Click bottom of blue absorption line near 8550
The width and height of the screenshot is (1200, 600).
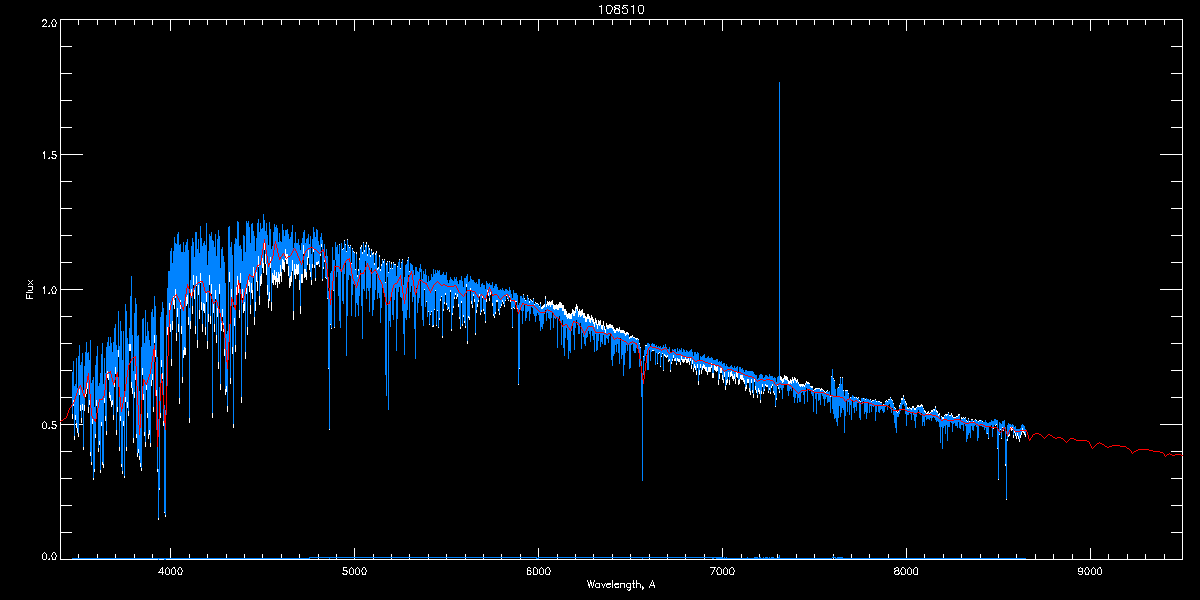point(1006,497)
